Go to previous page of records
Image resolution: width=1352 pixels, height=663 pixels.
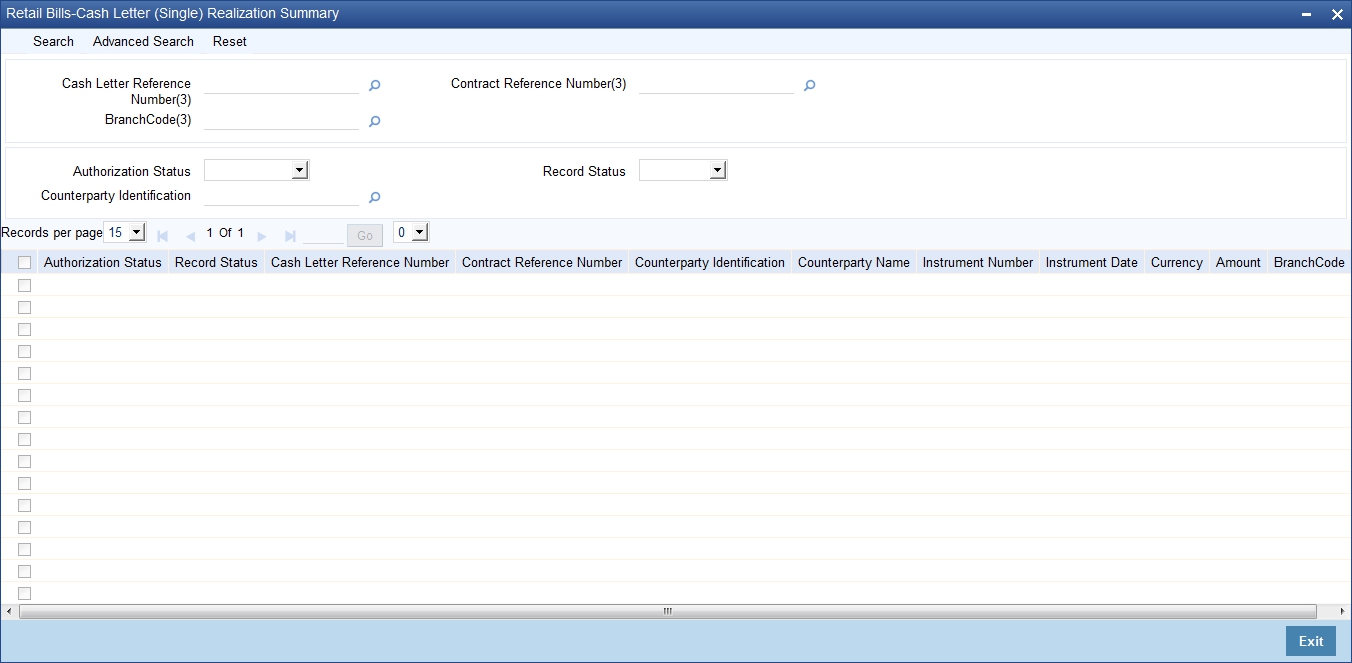(x=190, y=236)
